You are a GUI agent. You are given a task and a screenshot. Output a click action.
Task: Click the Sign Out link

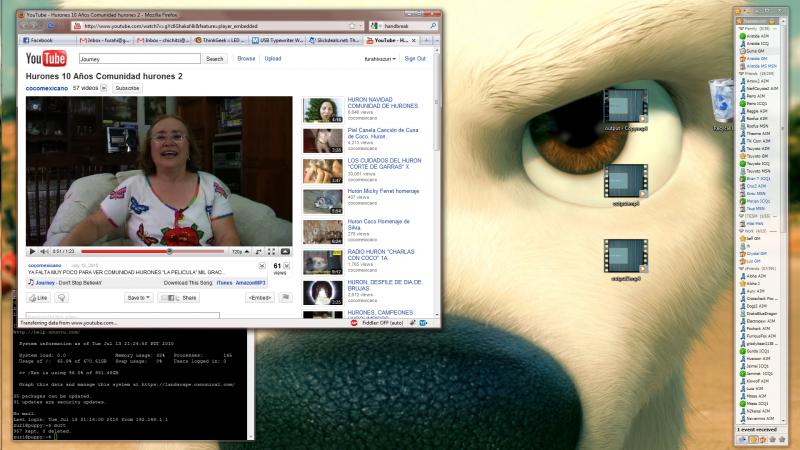tap(414, 59)
